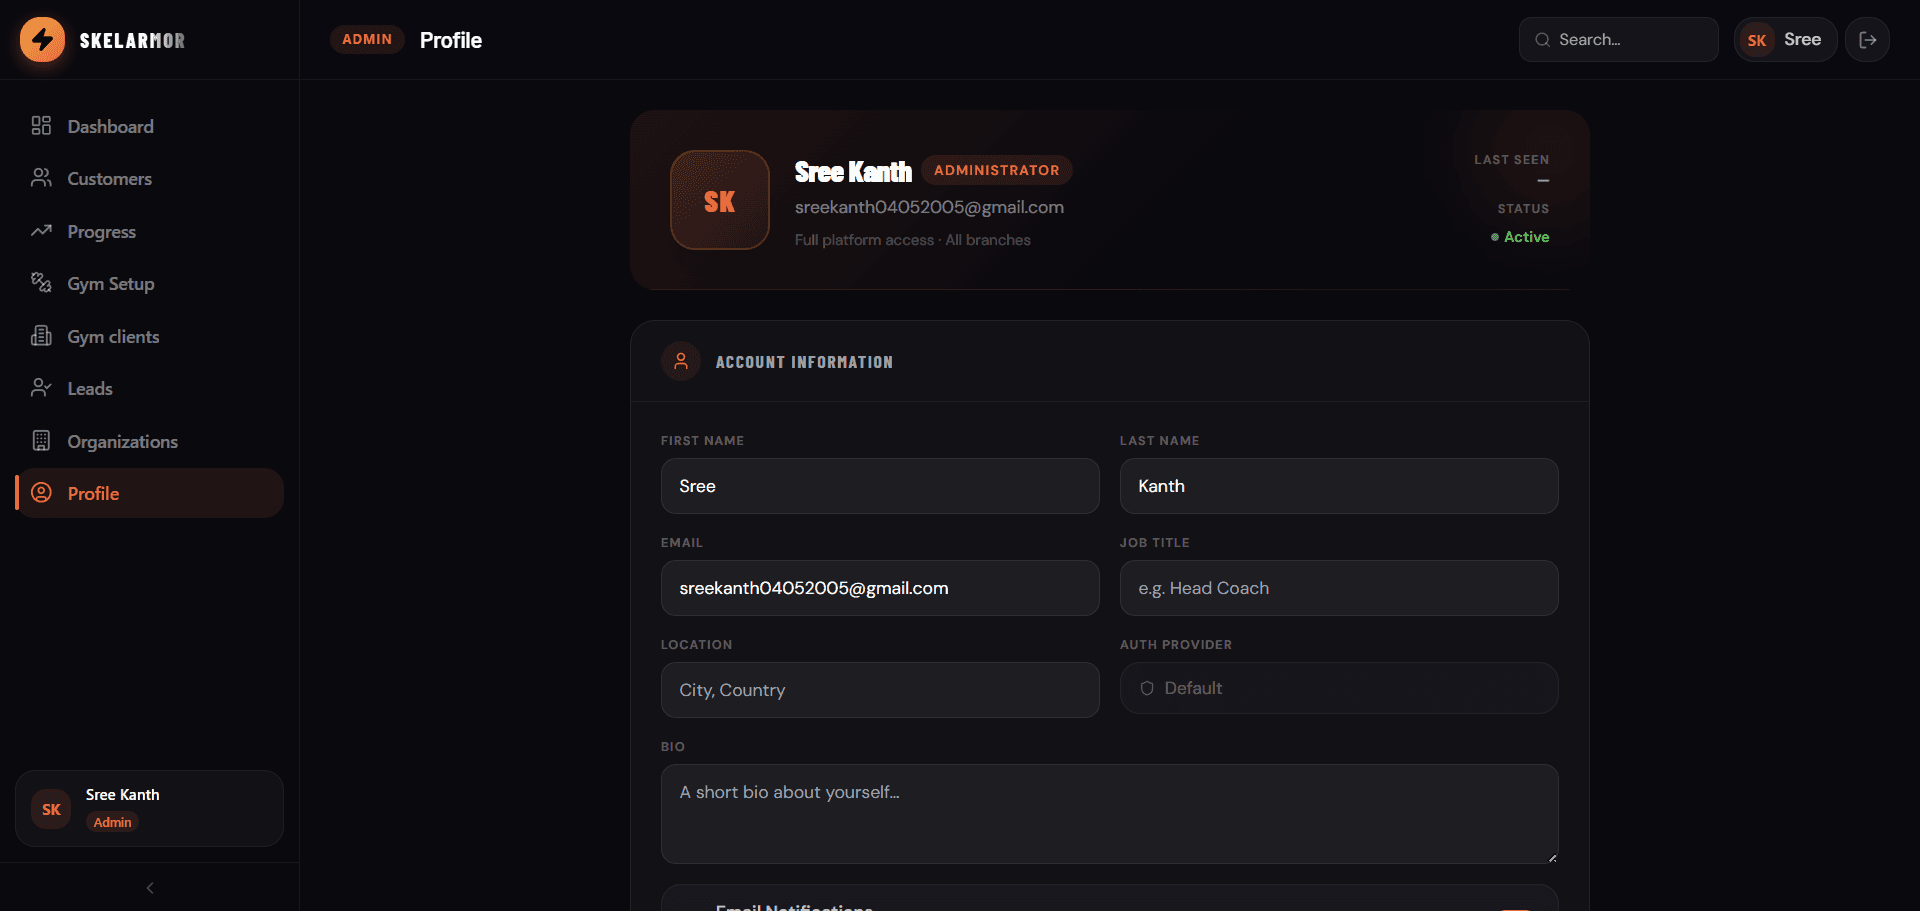The height and width of the screenshot is (911, 1920).
Task: Click the Leads person-check icon
Action: pos(41,388)
